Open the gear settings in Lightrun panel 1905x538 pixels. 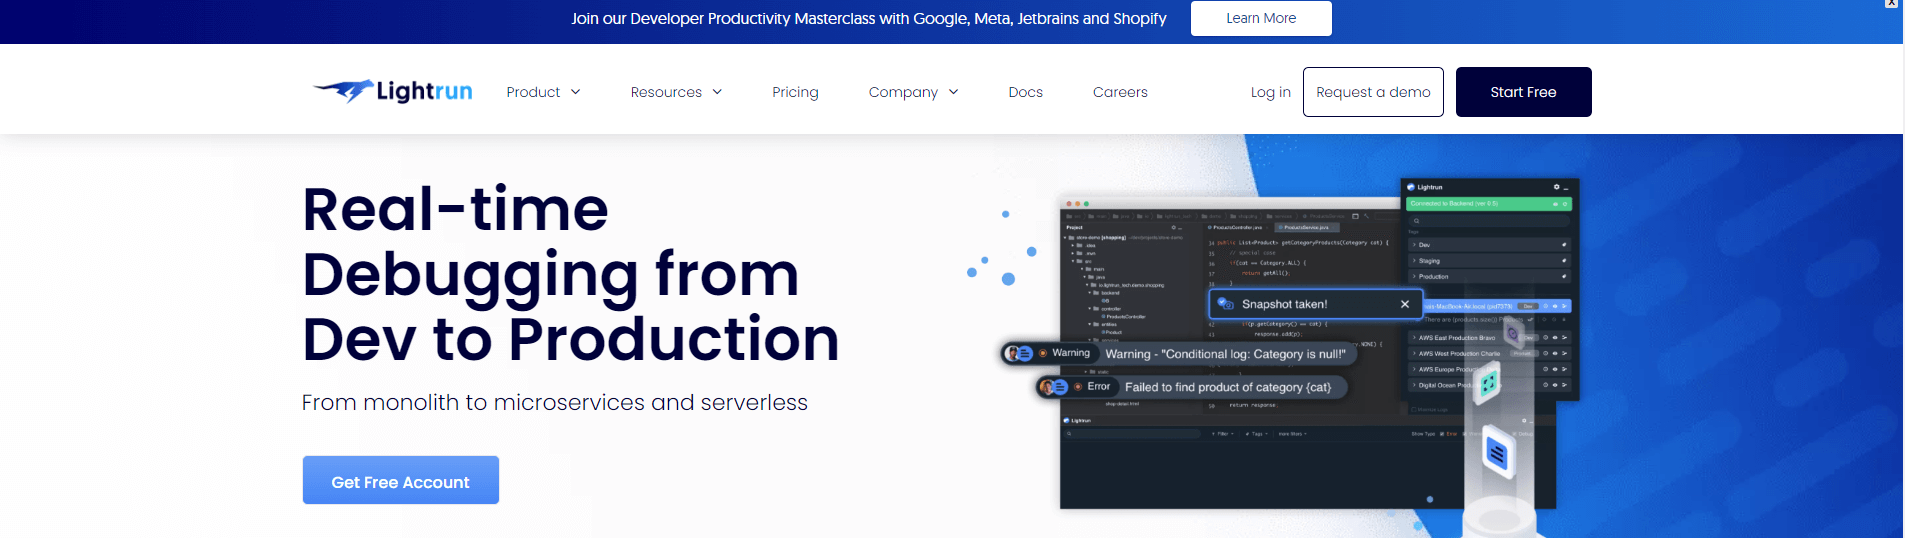point(1556,187)
